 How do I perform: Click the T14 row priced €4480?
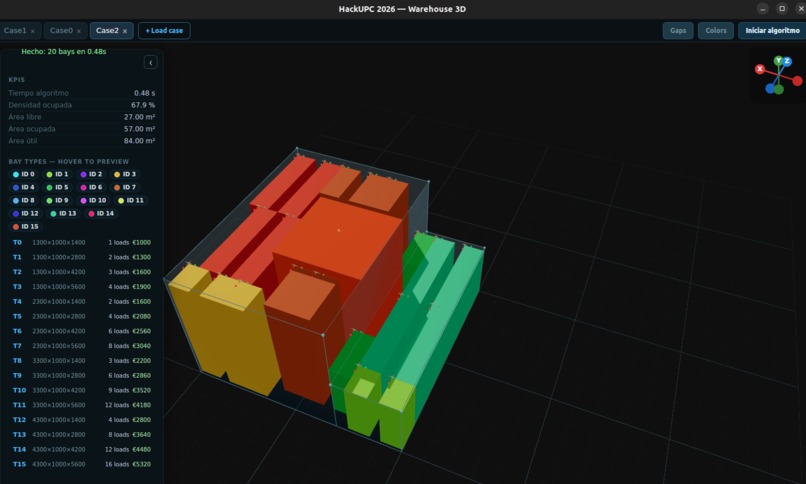coord(82,450)
